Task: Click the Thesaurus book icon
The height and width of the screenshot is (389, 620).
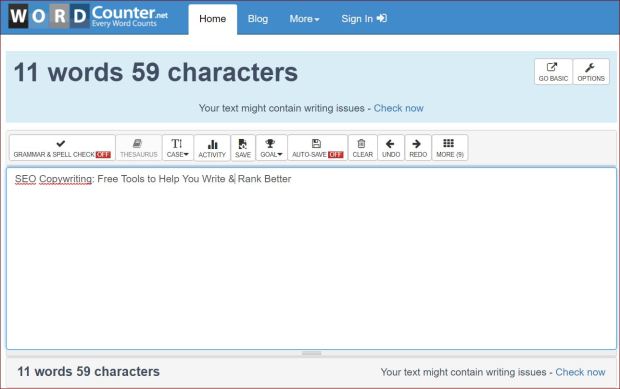Action: [138, 143]
